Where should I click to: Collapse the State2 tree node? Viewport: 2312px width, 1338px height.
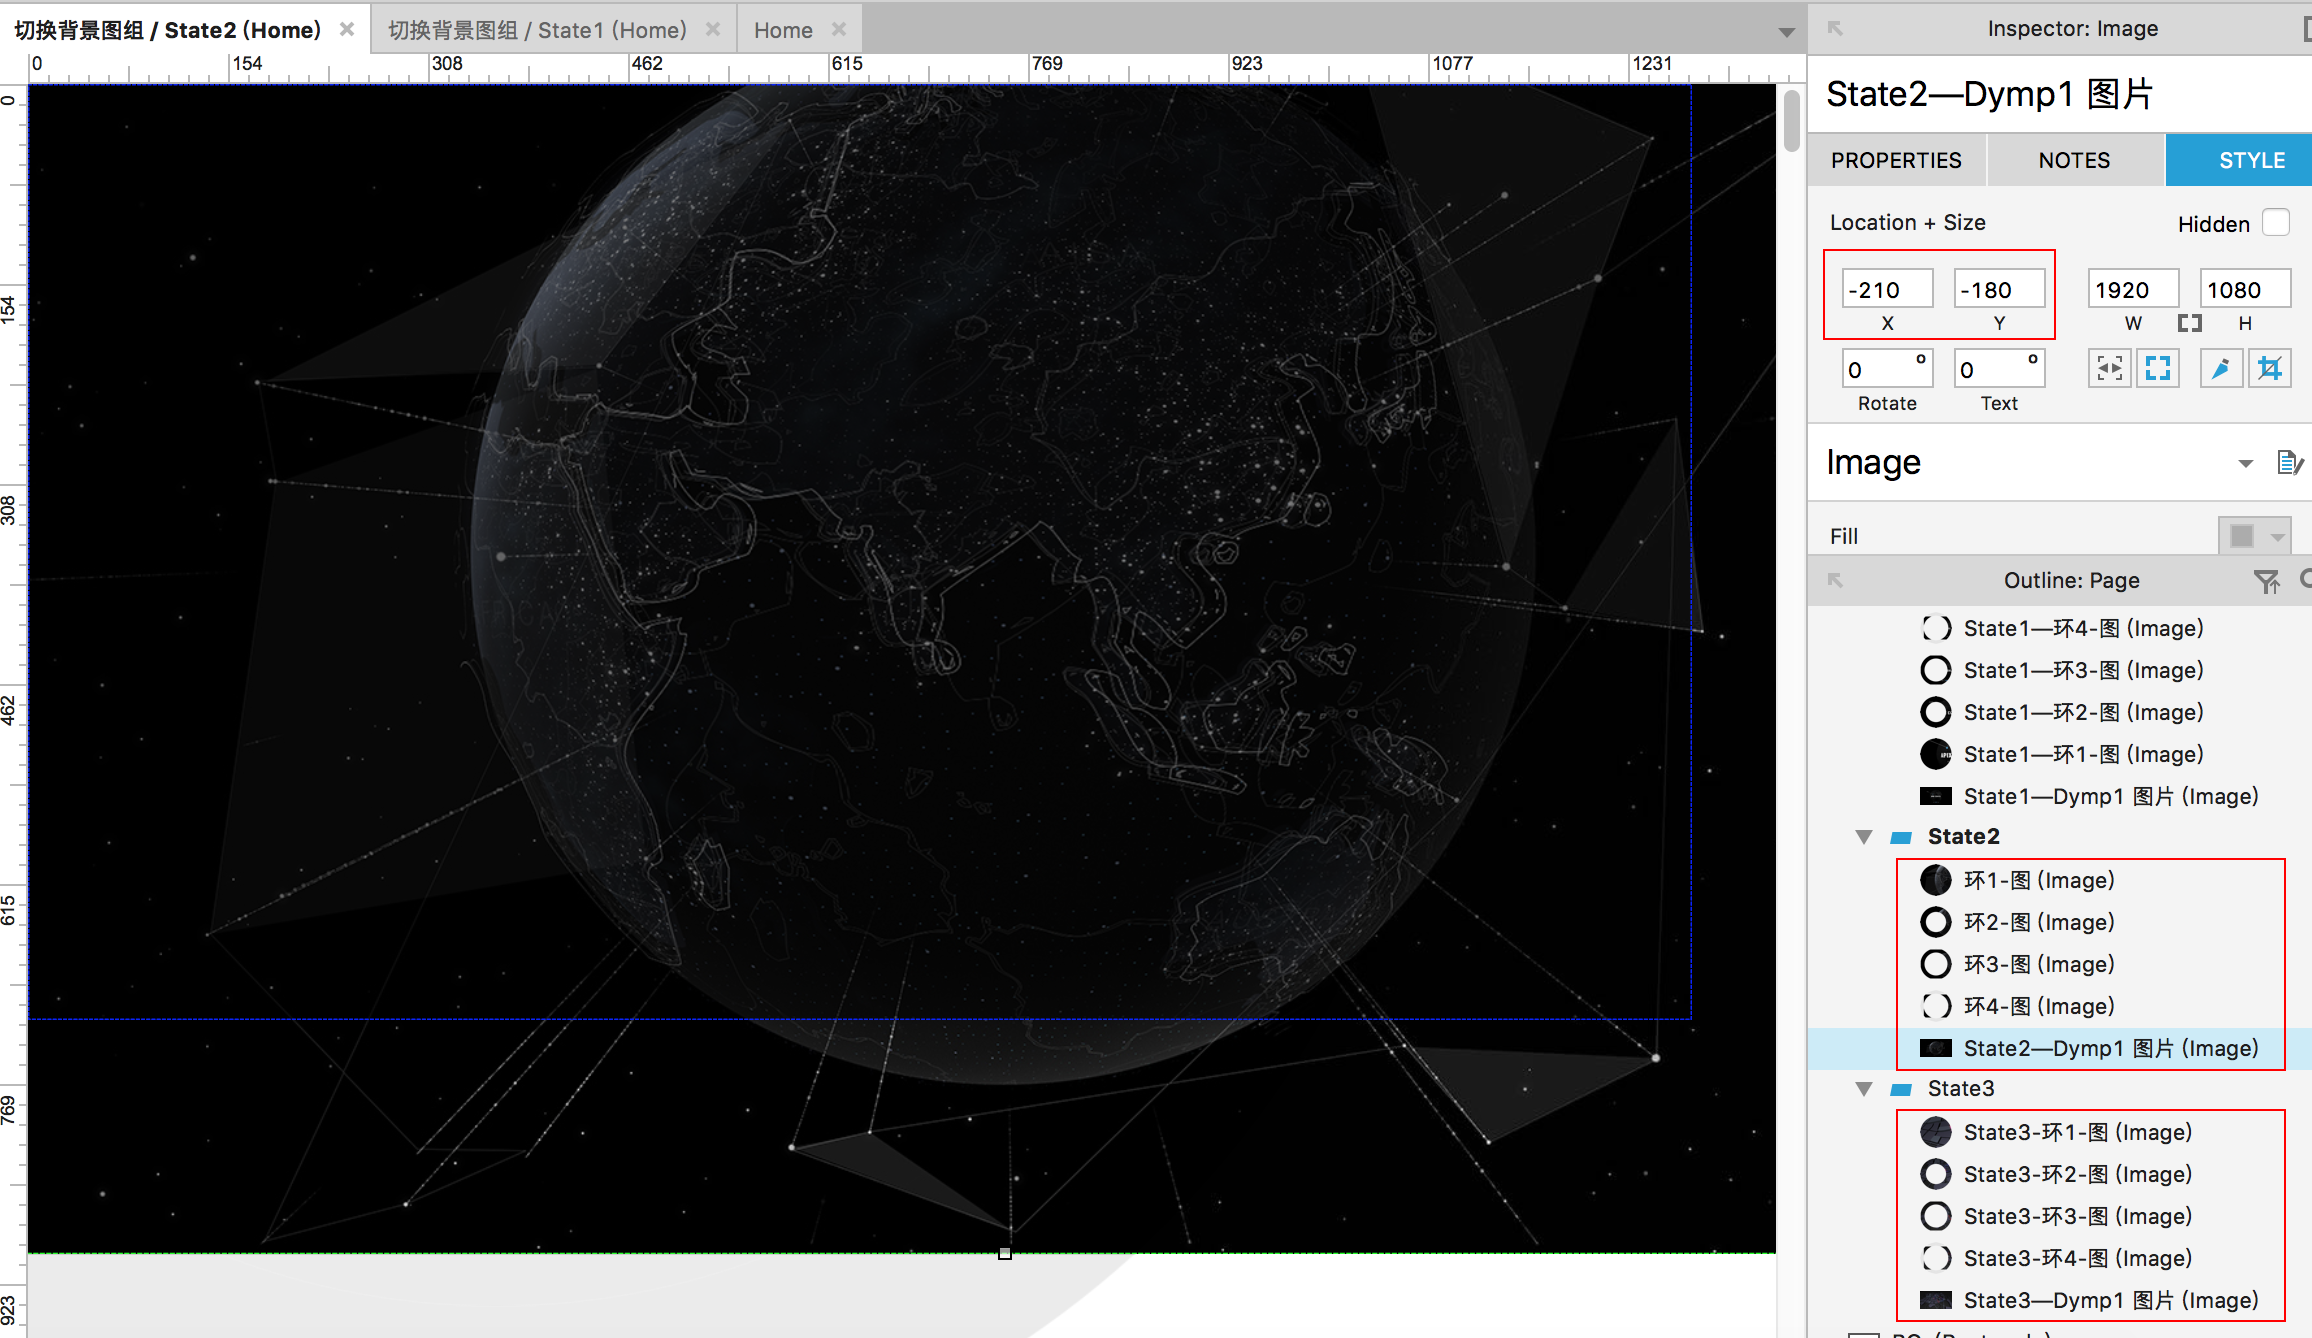point(1864,836)
